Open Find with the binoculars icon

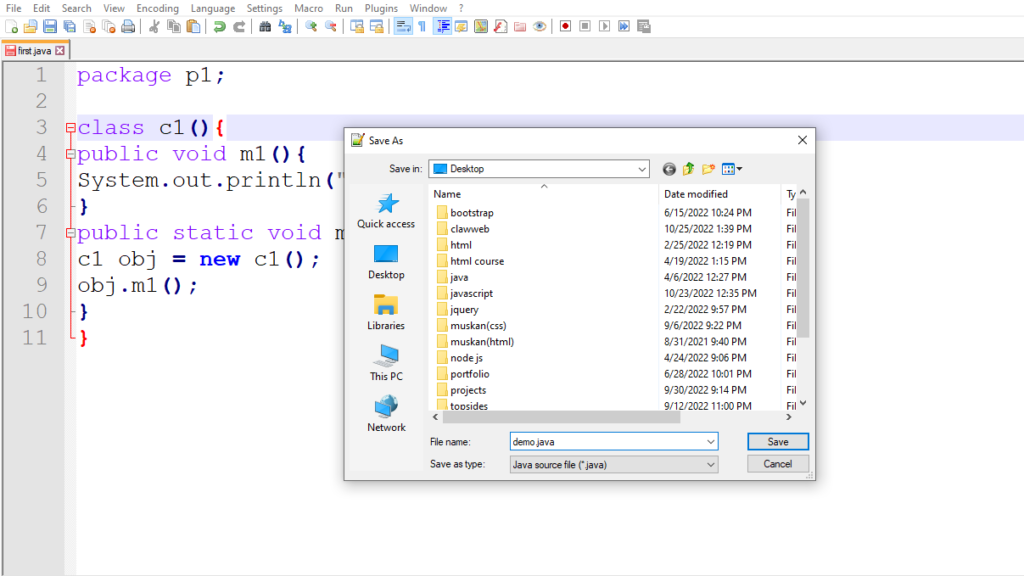(x=265, y=27)
